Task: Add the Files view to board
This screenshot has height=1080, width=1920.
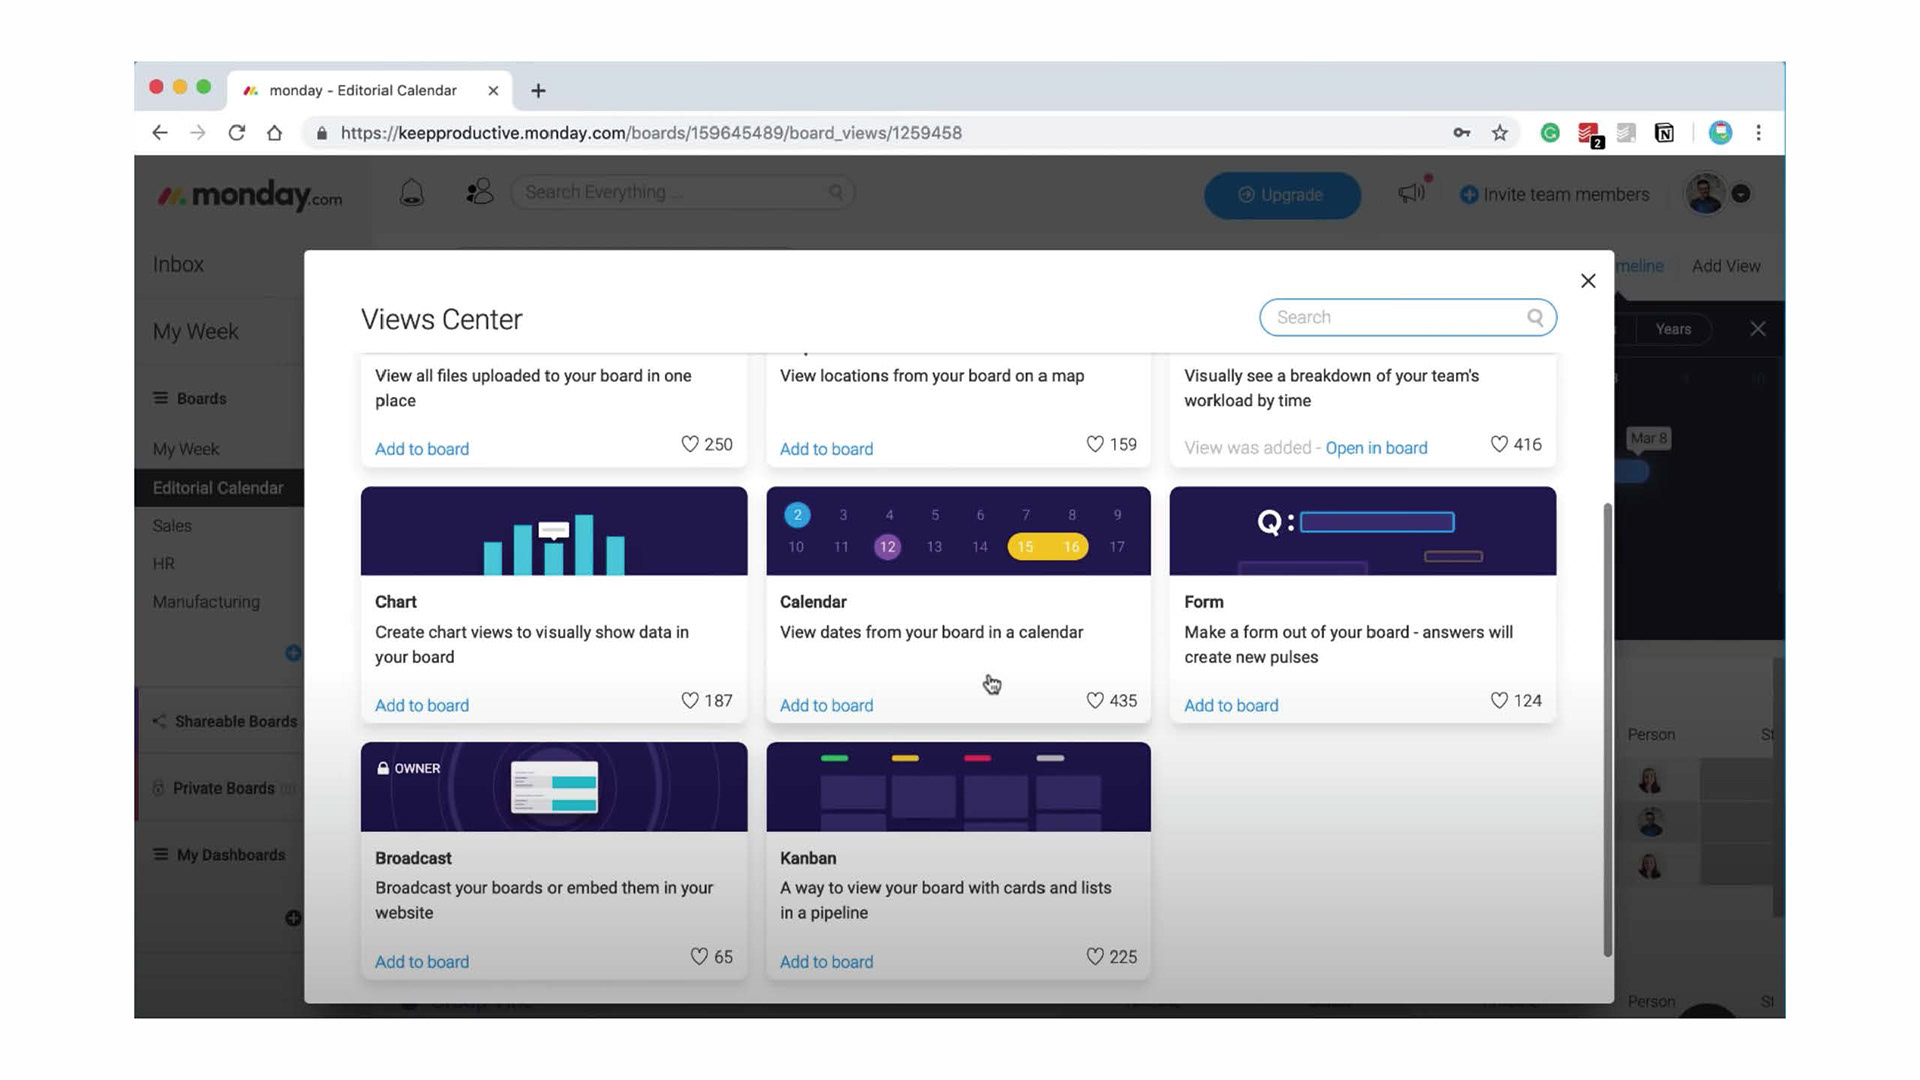Action: coord(422,449)
